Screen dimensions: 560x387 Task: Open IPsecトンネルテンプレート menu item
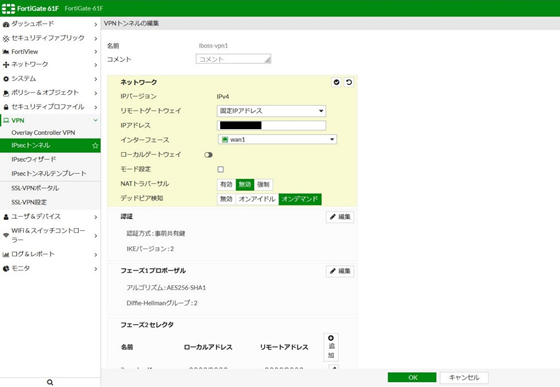(x=50, y=174)
